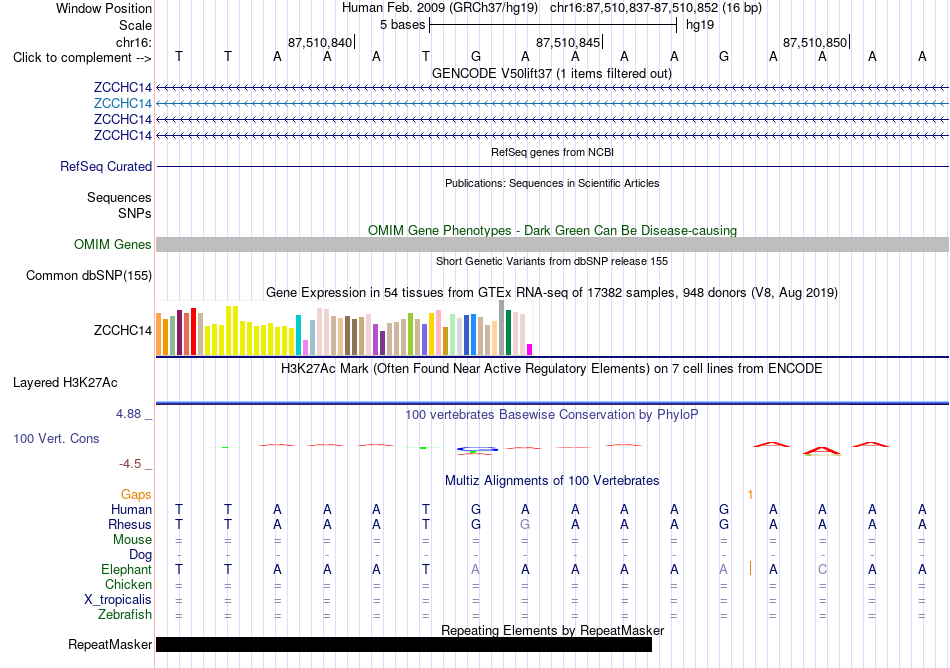Click the orange '1' gap count marker
Viewport: 950px width, 668px height.
(x=750, y=495)
